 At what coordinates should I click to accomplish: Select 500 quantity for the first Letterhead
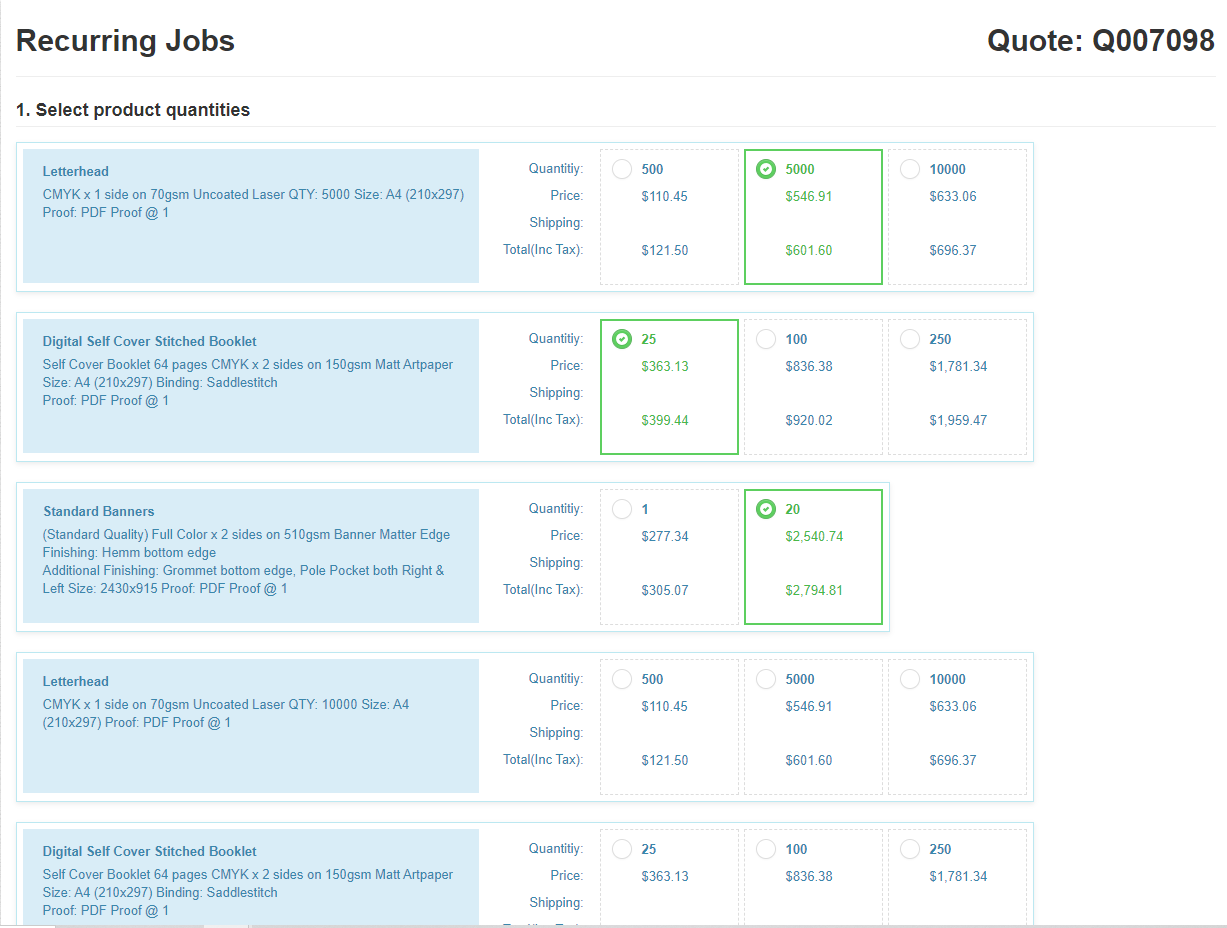(622, 169)
